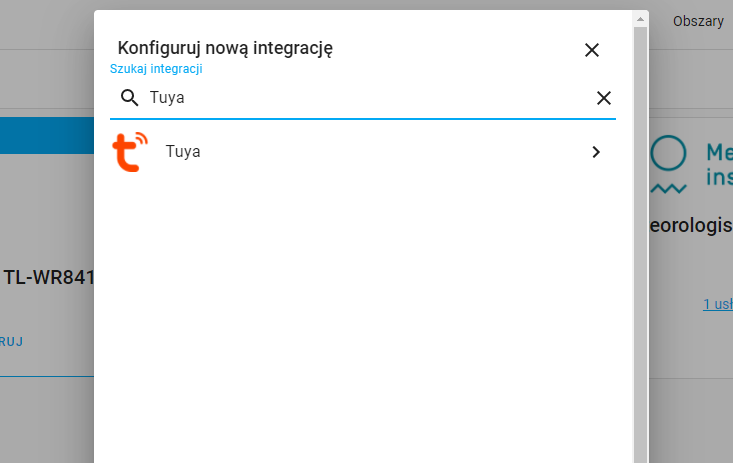Screen dimensions: 733x463
Task: Click the teal 'Me ins' logo text
Action: tap(719, 165)
